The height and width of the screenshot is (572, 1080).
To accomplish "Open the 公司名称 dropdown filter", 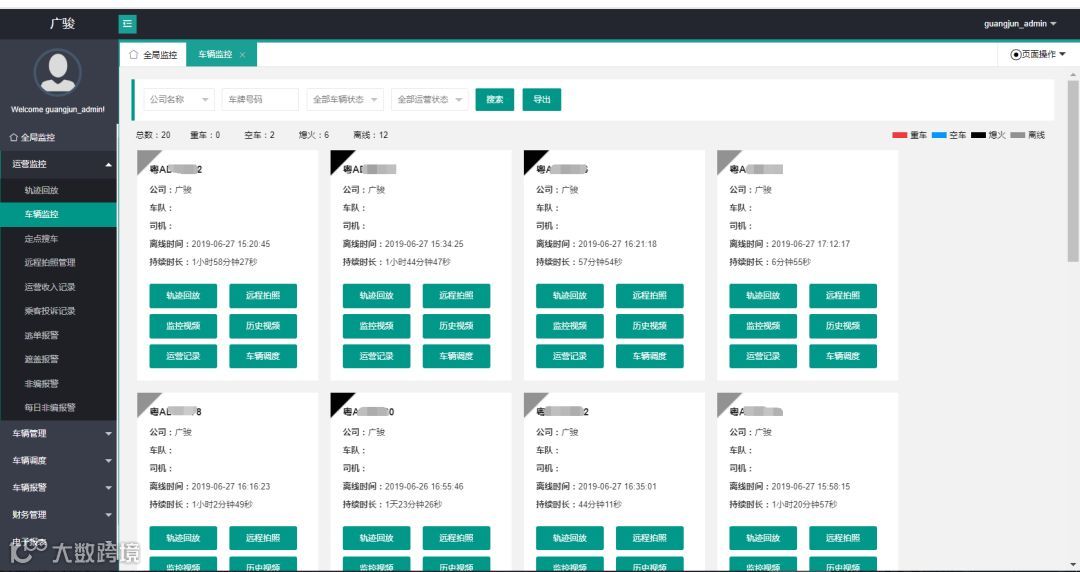I will pos(179,99).
